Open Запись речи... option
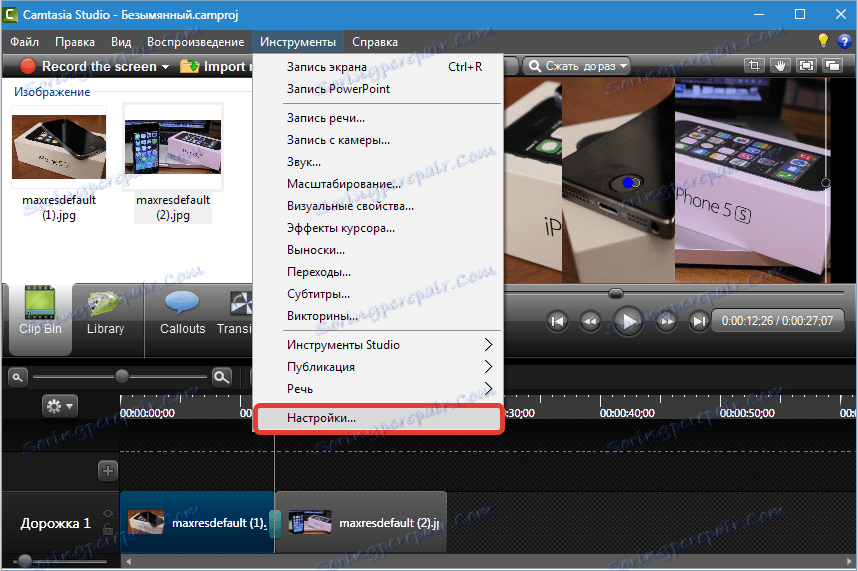858x571 pixels. point(378,118)
